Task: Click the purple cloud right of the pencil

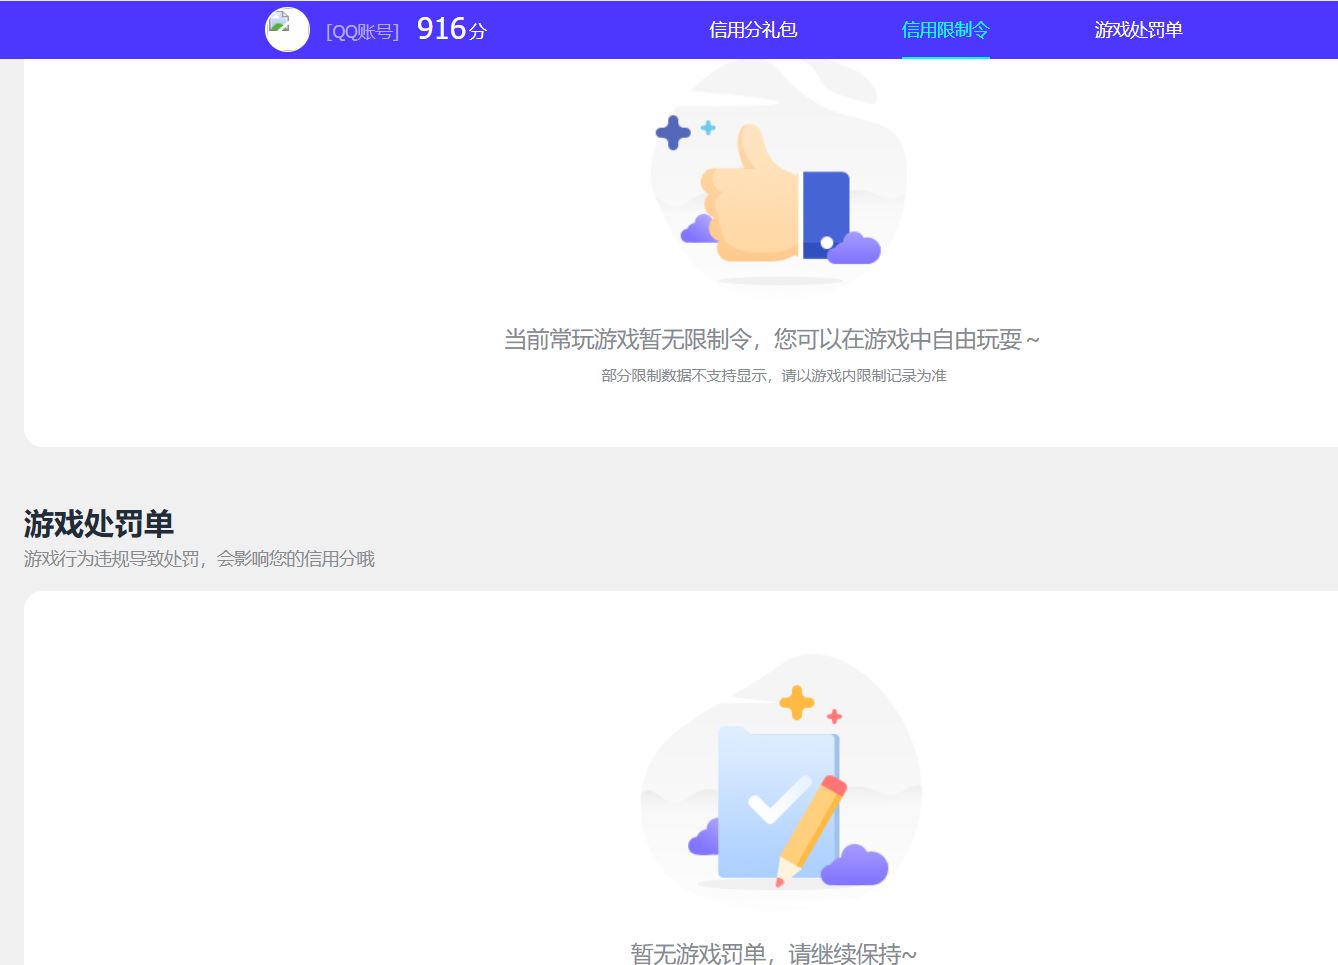Action: click(x=855, y=866)
